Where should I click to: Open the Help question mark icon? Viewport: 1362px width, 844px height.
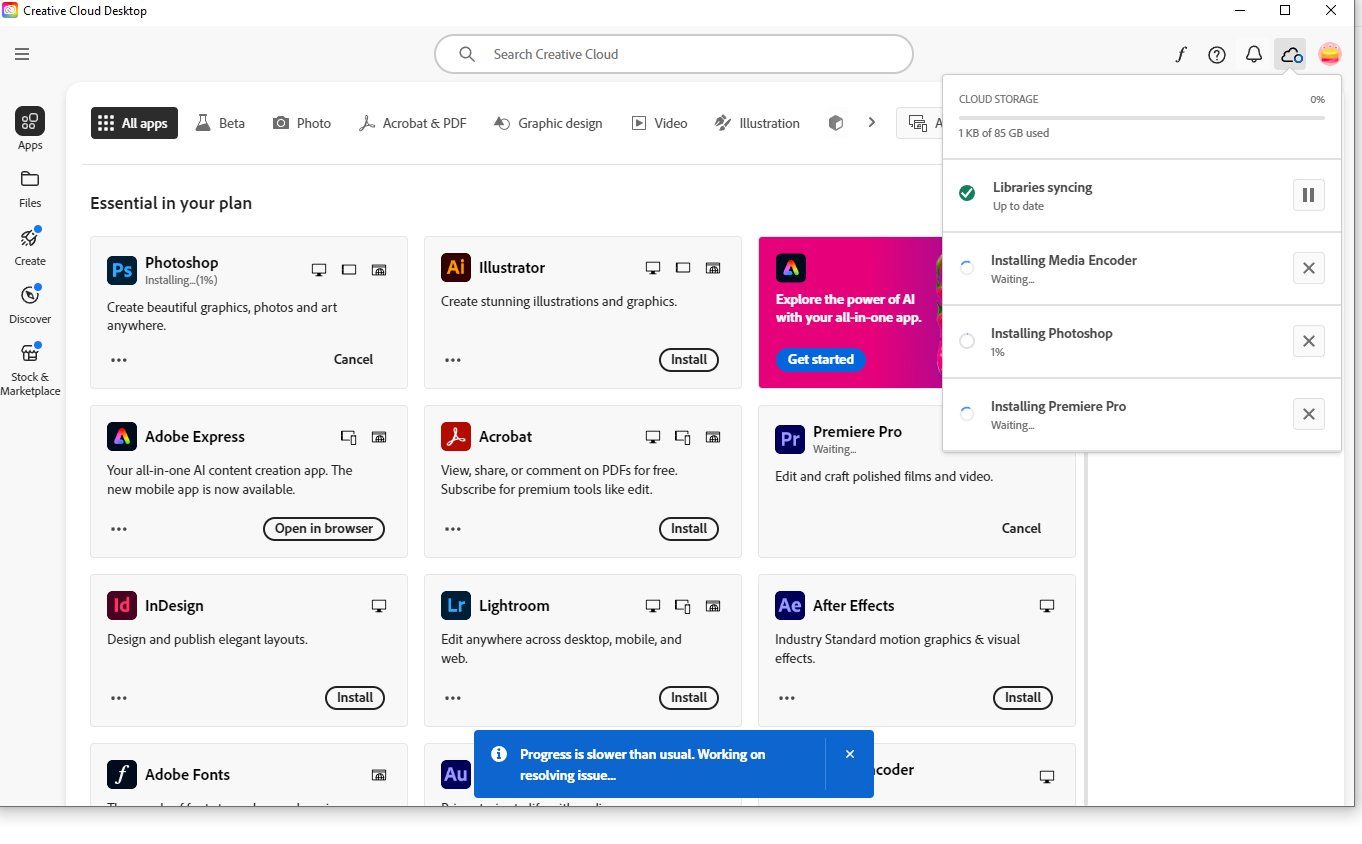[x=1217, y=54]
